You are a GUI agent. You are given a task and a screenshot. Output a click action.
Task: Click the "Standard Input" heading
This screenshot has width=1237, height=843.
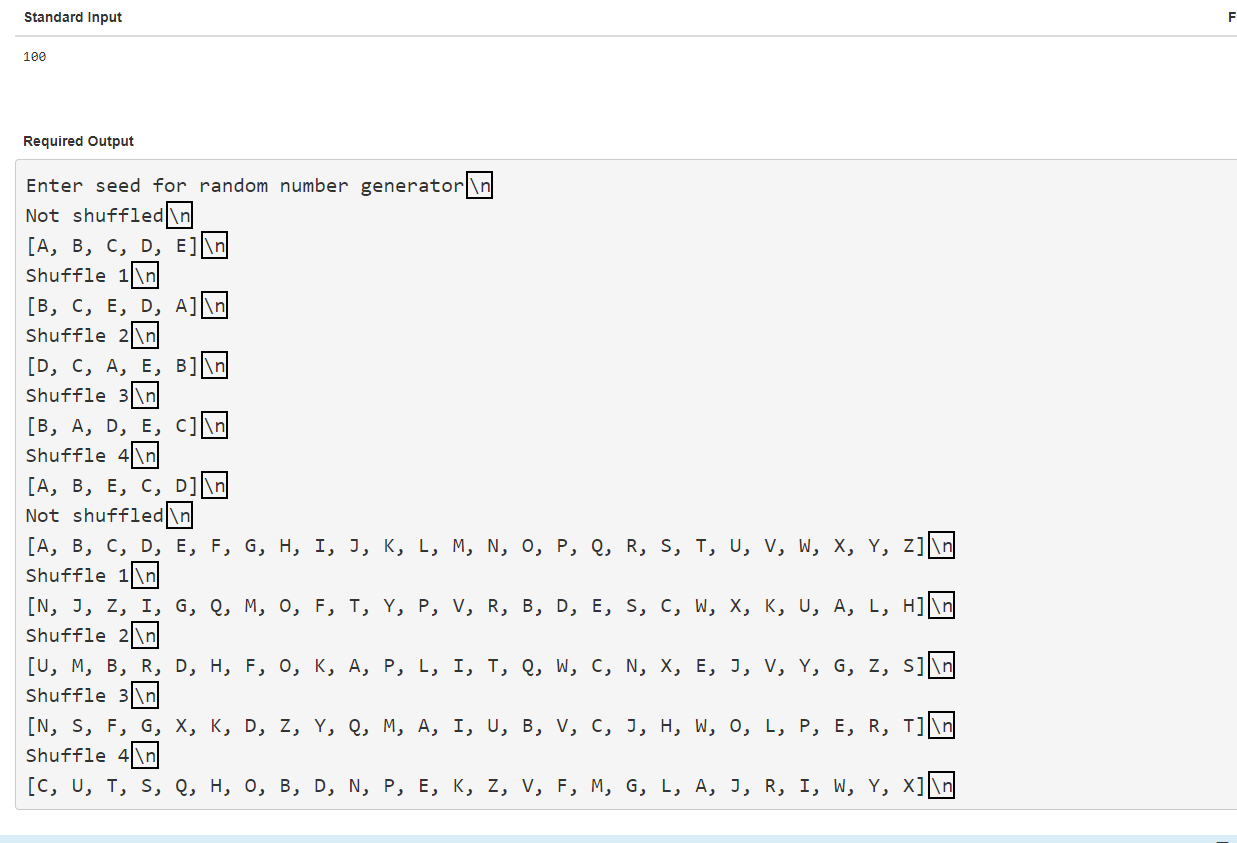click(73, 17)
